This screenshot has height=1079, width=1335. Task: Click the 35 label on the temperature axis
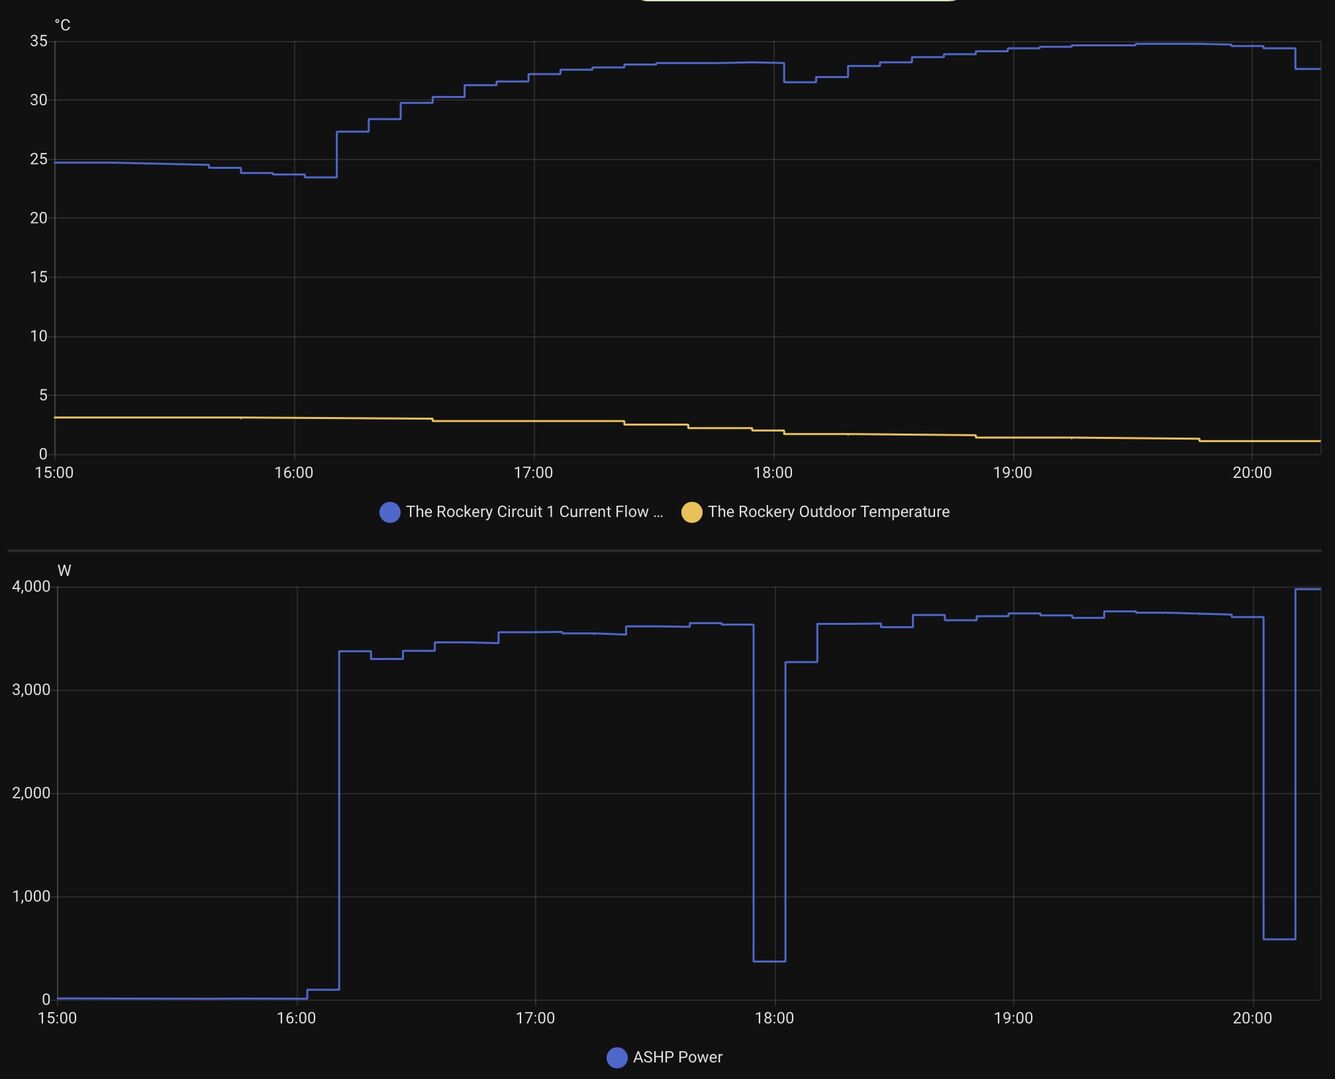tap(39, 41)
